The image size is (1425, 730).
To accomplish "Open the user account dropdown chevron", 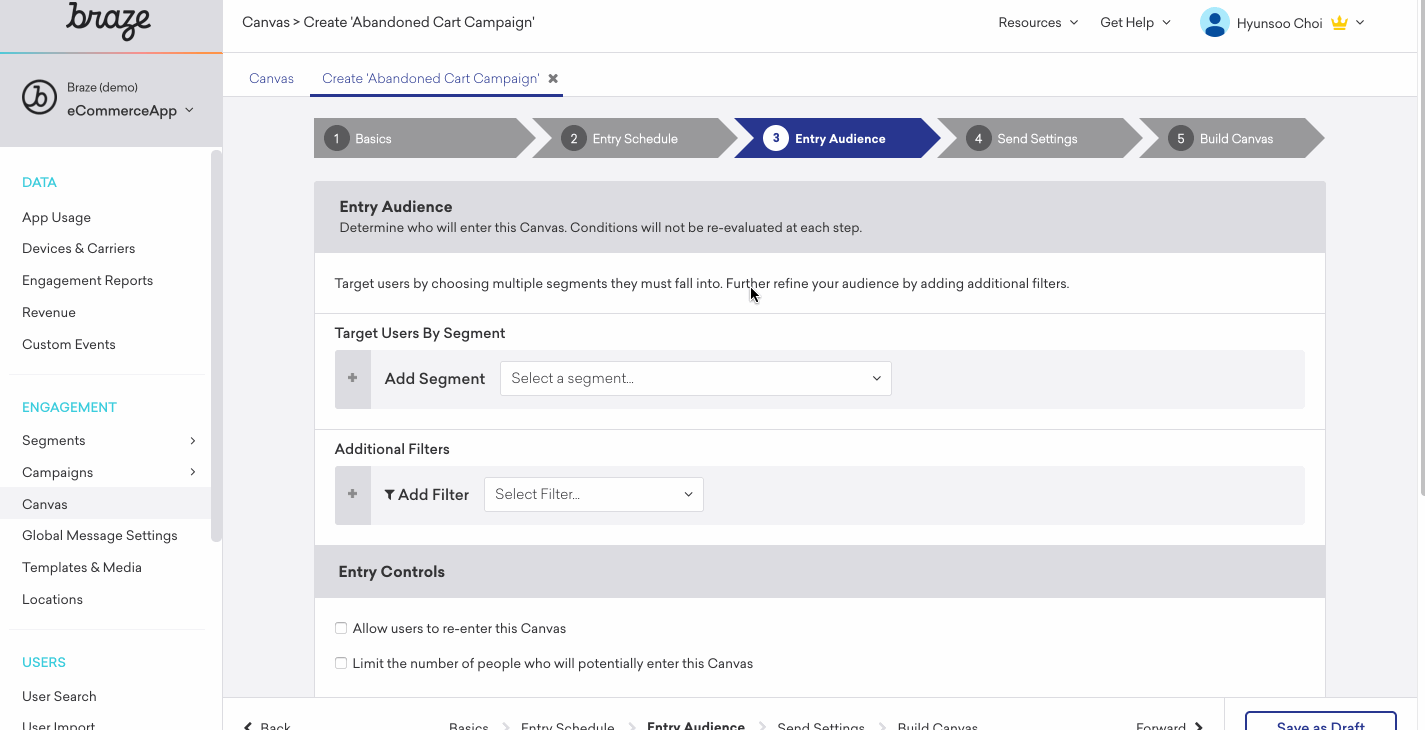I will 1360,22.
